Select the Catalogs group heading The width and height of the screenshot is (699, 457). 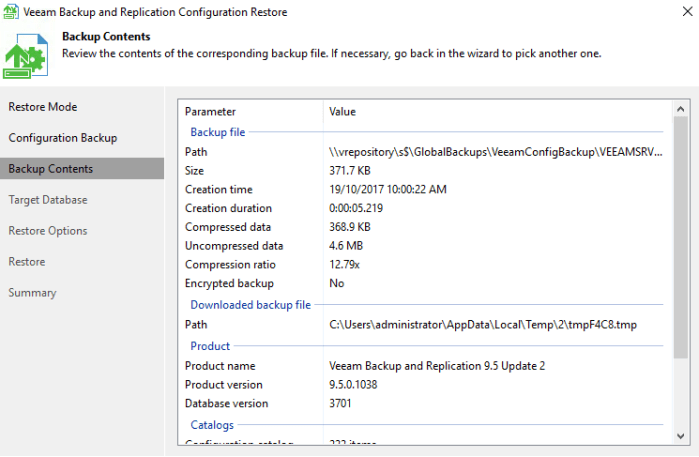pyautogui.click(x=212, y=425)
